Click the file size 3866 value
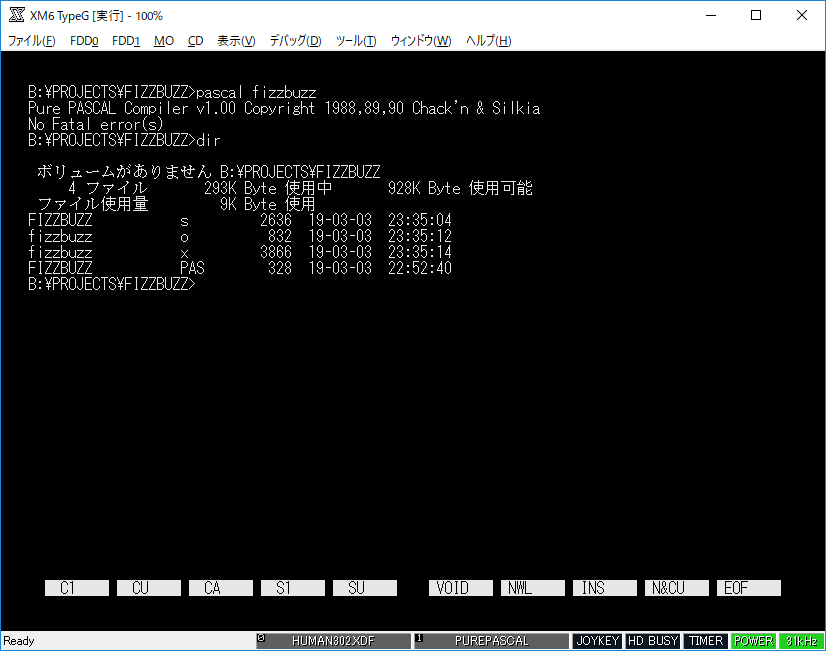Screen dimensions: 826x651 pos(276,252)
